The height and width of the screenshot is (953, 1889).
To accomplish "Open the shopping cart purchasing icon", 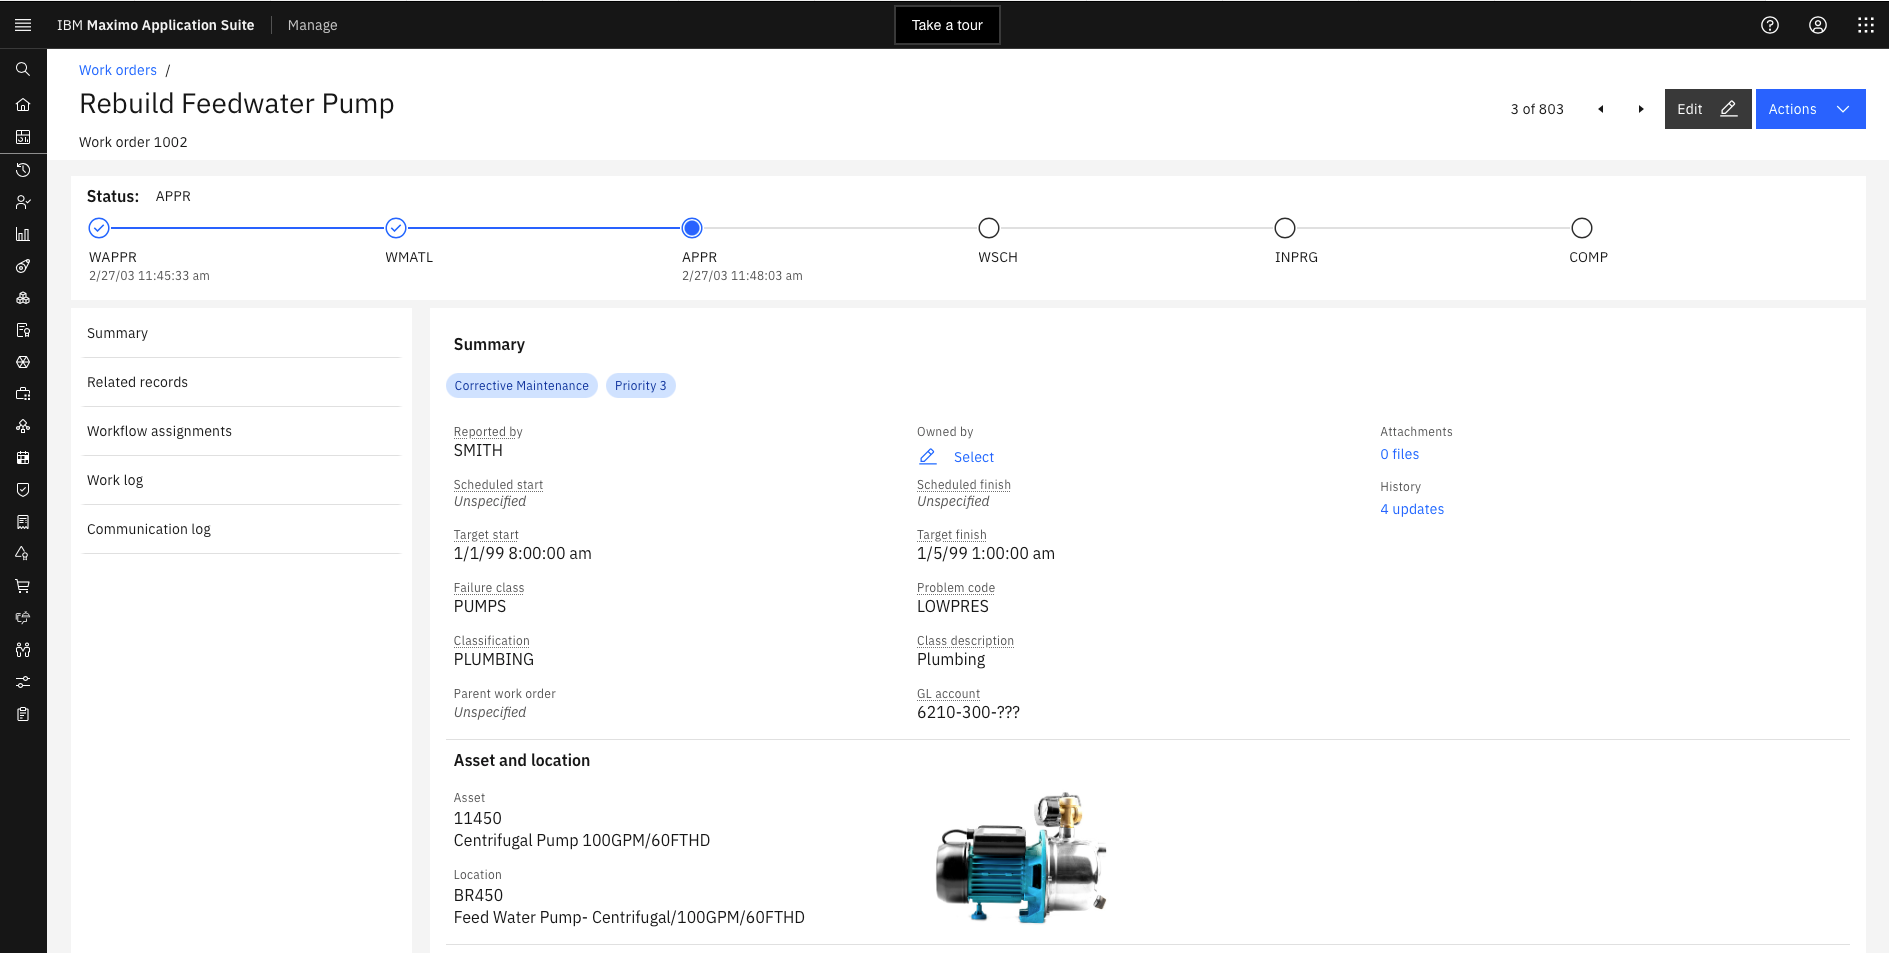I will coord(23,586).
